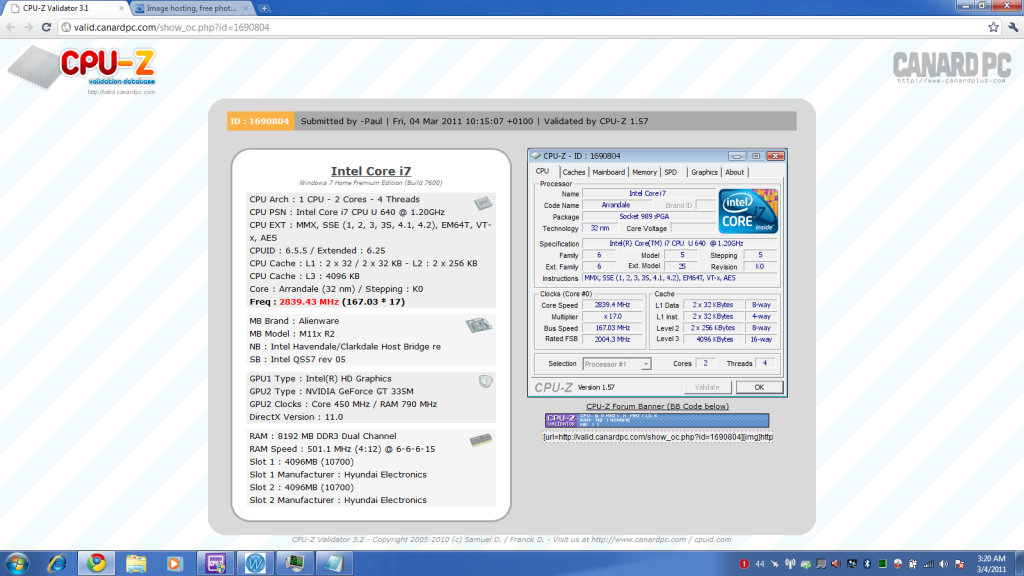Launch Internet Explorer from the taskbar
The height and width of the screenshot is (576, 1024).
(x=57, y=563)
